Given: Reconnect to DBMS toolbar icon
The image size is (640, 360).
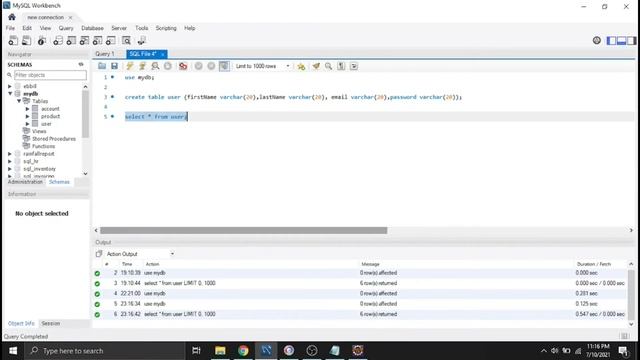Looking at the screenshot, I should pyautogui.click(x=142, y=40).
